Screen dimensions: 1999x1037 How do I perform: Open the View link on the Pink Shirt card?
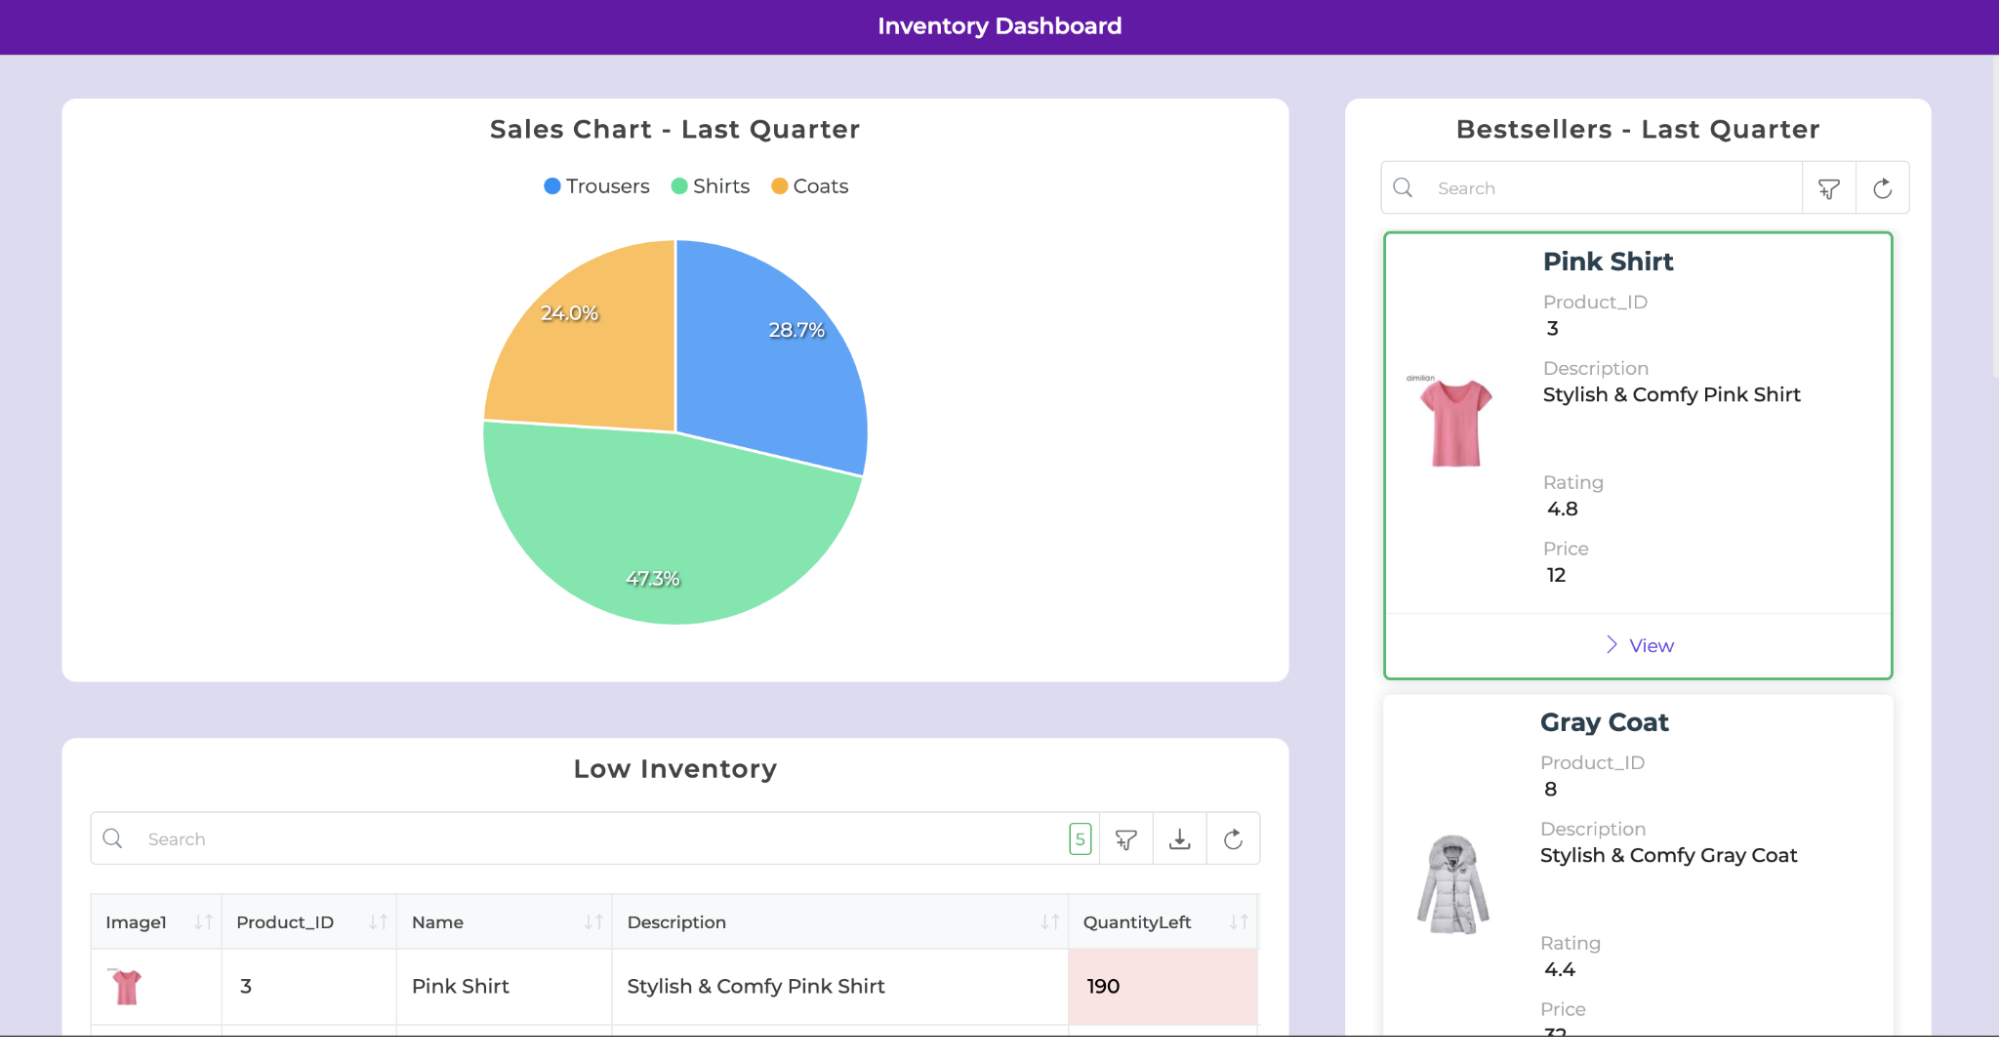pos(1650,645)
